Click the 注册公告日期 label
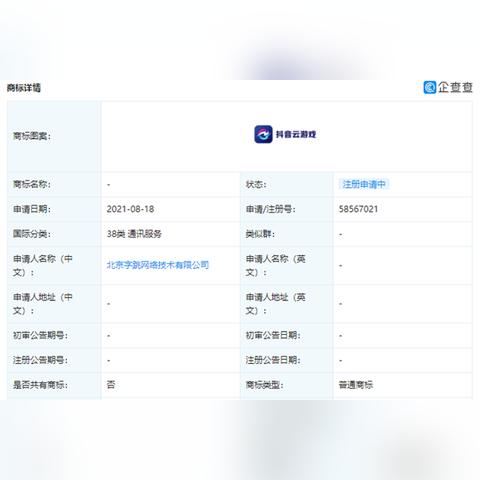The height and width of the screenshot is (480, 480). point(273,360)
